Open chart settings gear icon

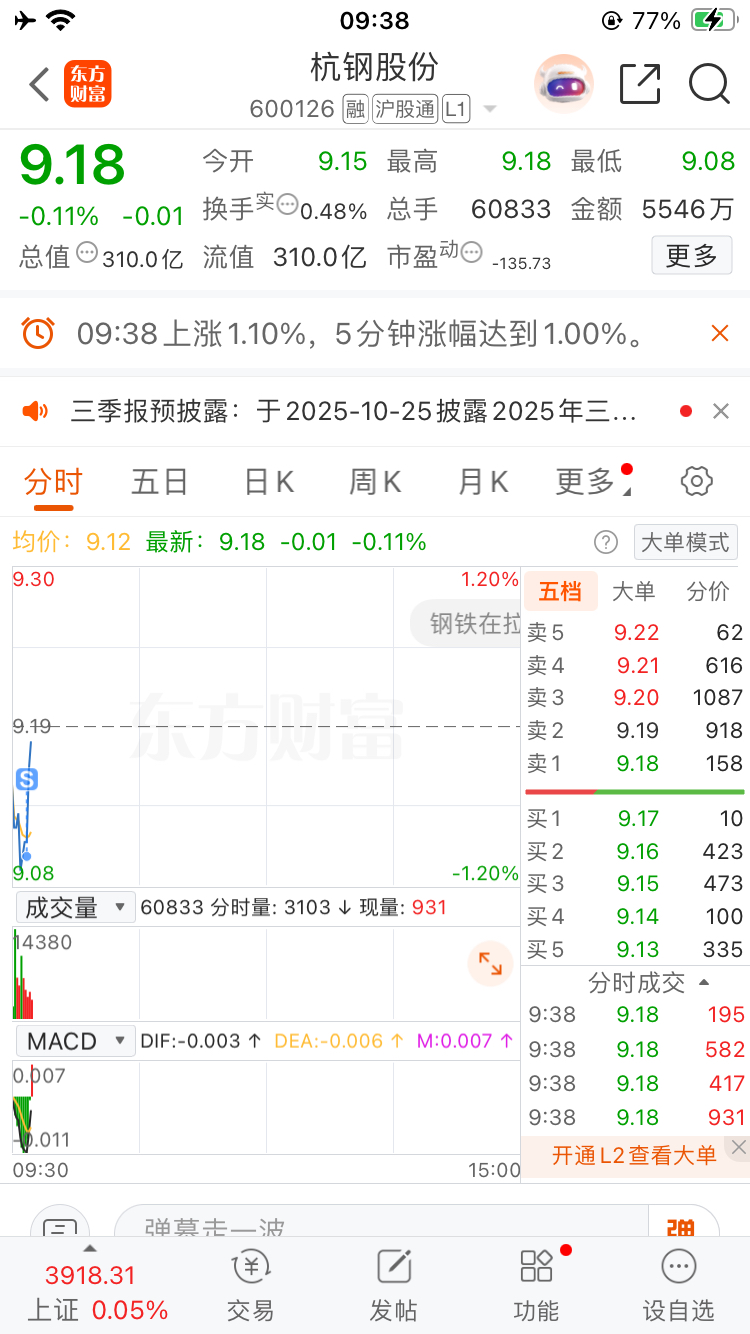pos(697,482)
